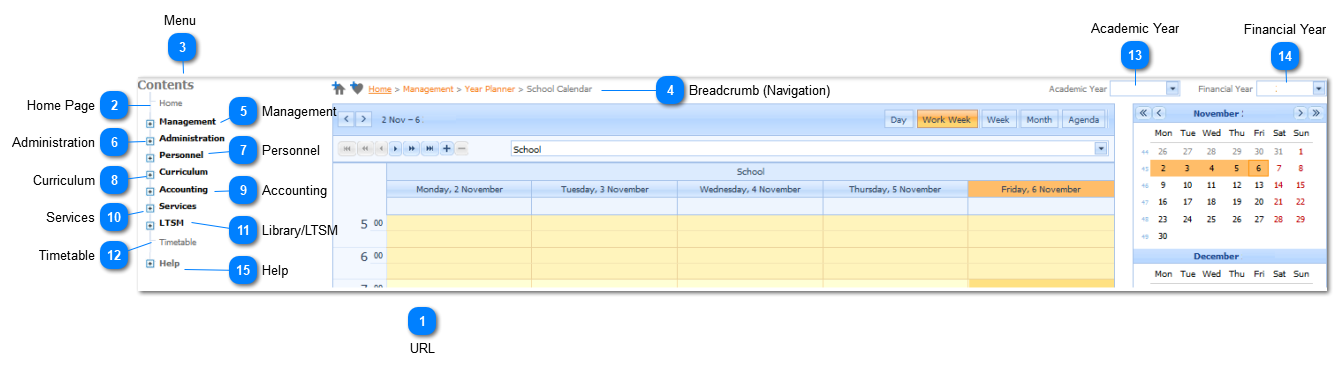Switch to Day view
This screenshot has height=372, width=1342.
(898, 120)
